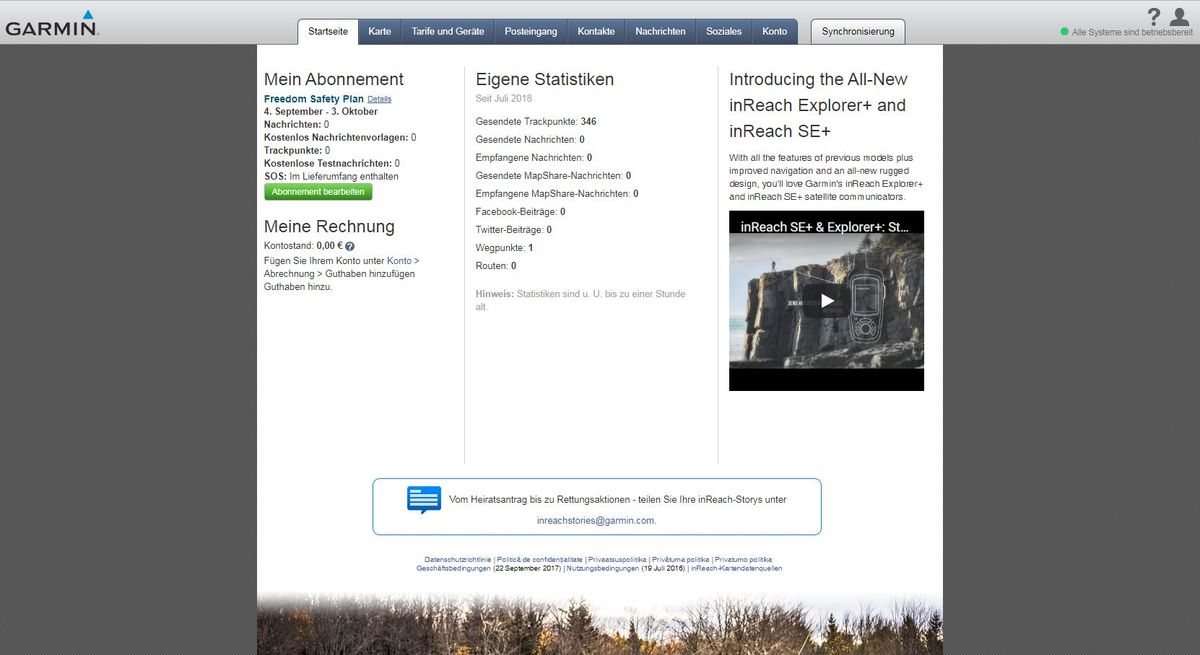The image size is (1200, 655).
Task: Click the Synchronisierung button
Action: (858, 31)
